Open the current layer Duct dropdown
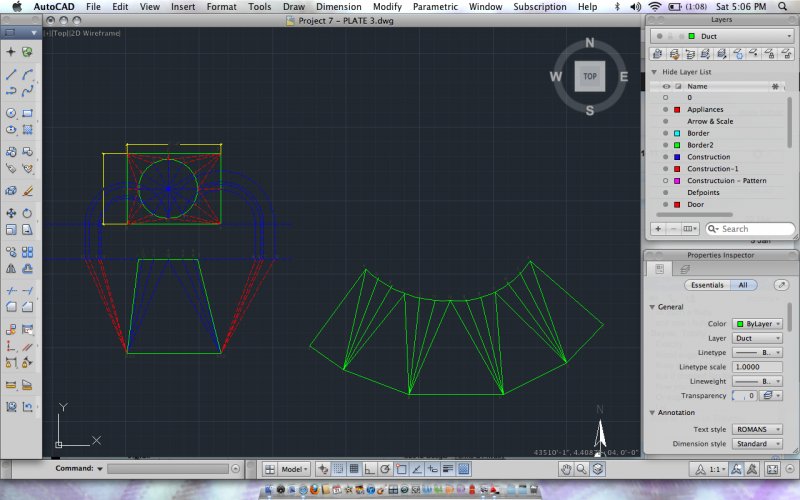This screenshot has height=500, width=800. 721,36
